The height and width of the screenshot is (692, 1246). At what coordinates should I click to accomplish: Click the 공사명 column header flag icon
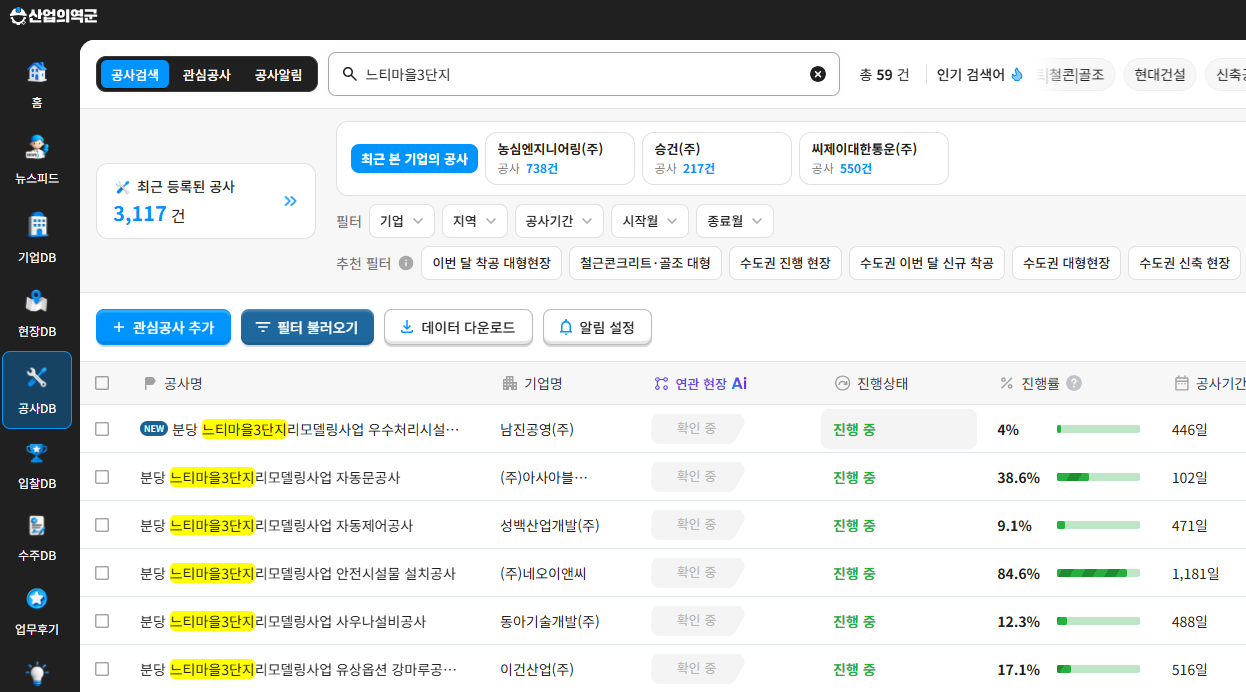(x=150, y=383)
